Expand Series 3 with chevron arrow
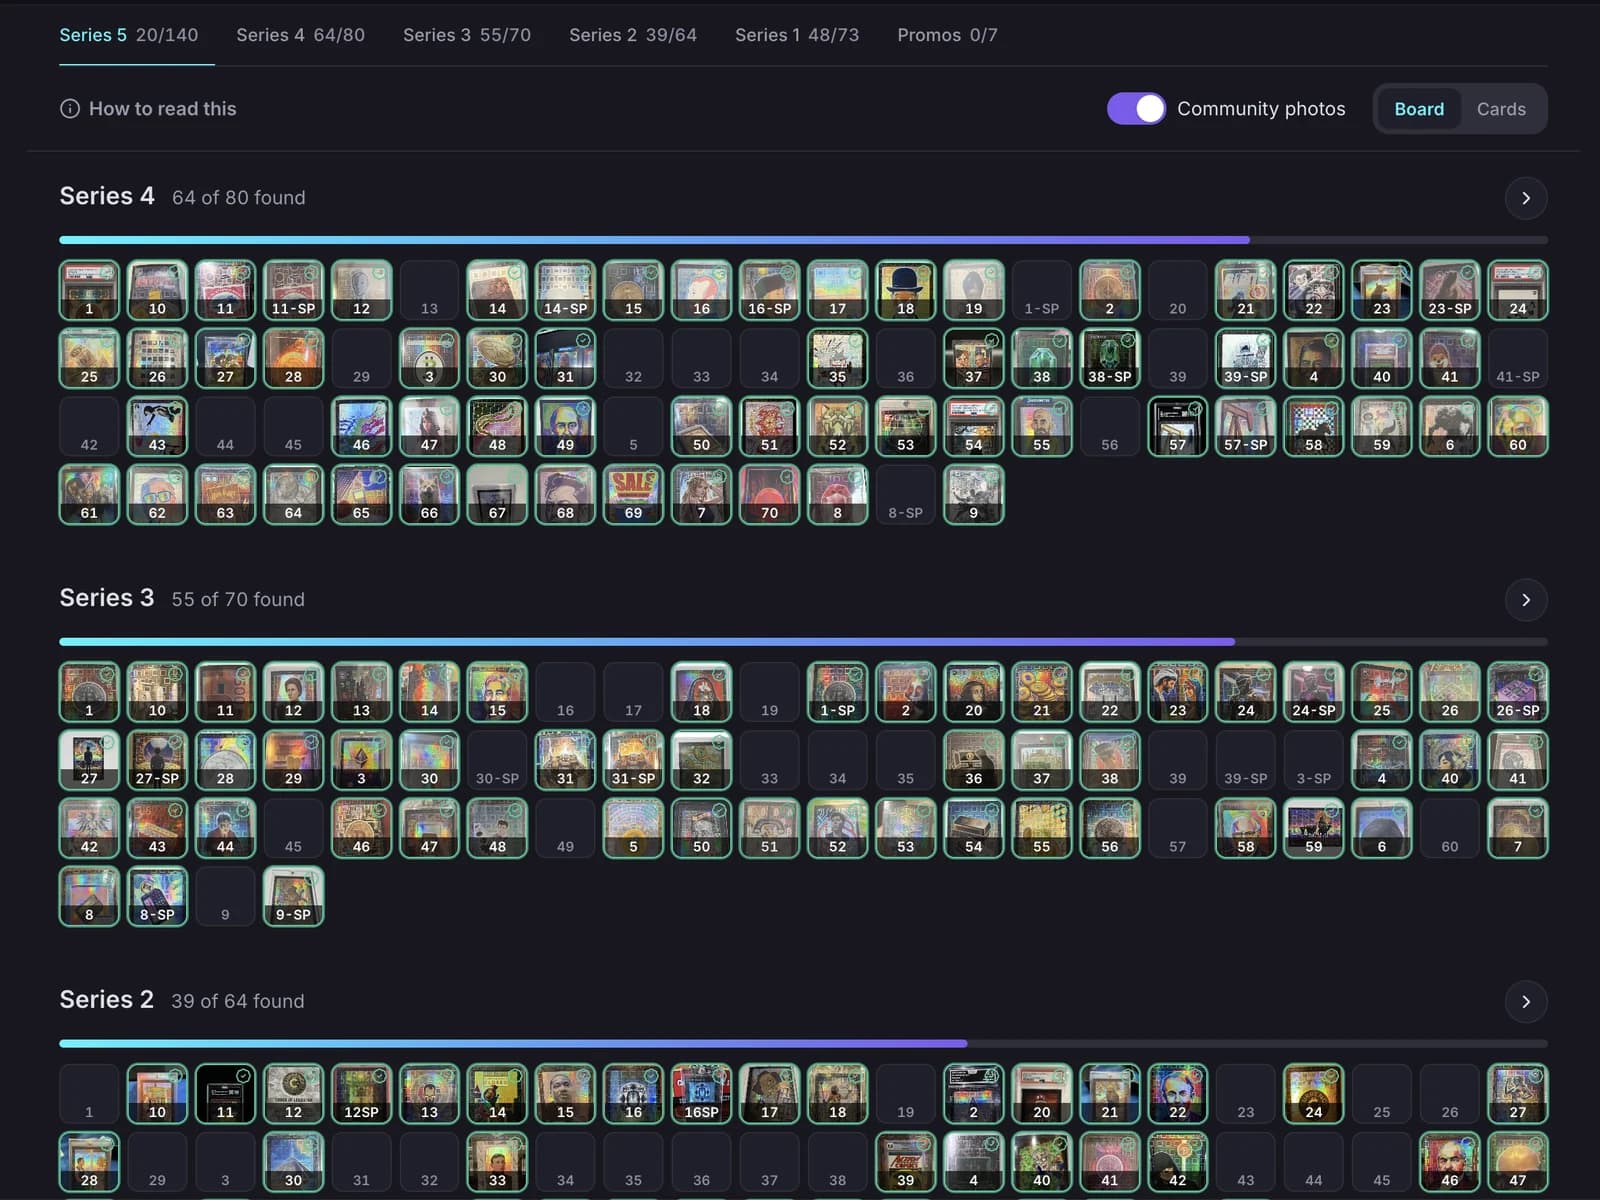Screen dimensions: 1600x1200 point(1526,600)
